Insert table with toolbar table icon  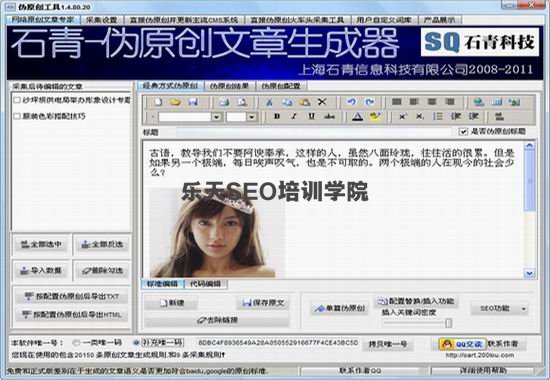[497, 102]
